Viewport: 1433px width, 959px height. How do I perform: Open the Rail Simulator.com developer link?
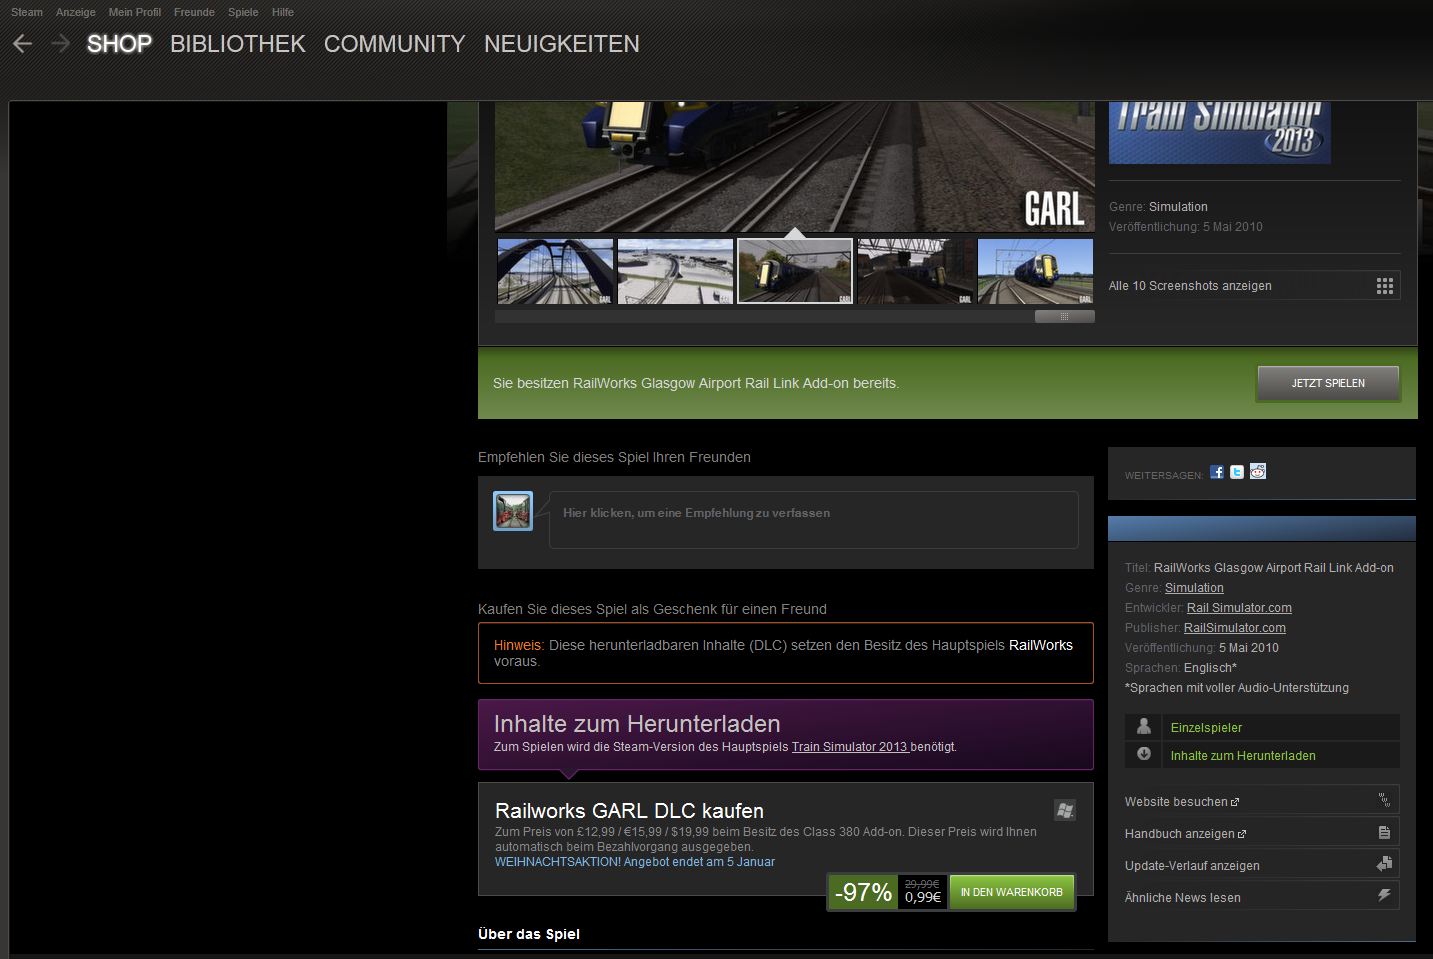(1239, 608)
